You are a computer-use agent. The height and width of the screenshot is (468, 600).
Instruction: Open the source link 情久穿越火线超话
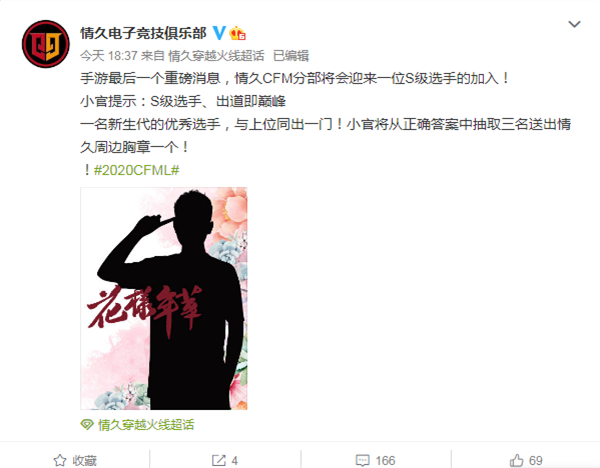pyautogui.click(x=216, y=56)
